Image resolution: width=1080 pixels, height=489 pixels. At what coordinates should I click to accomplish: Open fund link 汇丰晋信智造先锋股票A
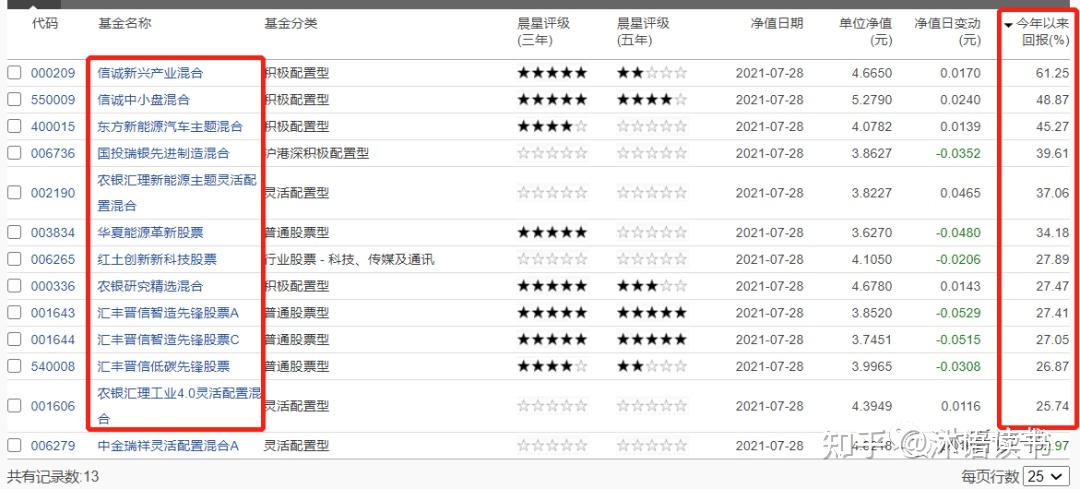[x=168, y=313]
